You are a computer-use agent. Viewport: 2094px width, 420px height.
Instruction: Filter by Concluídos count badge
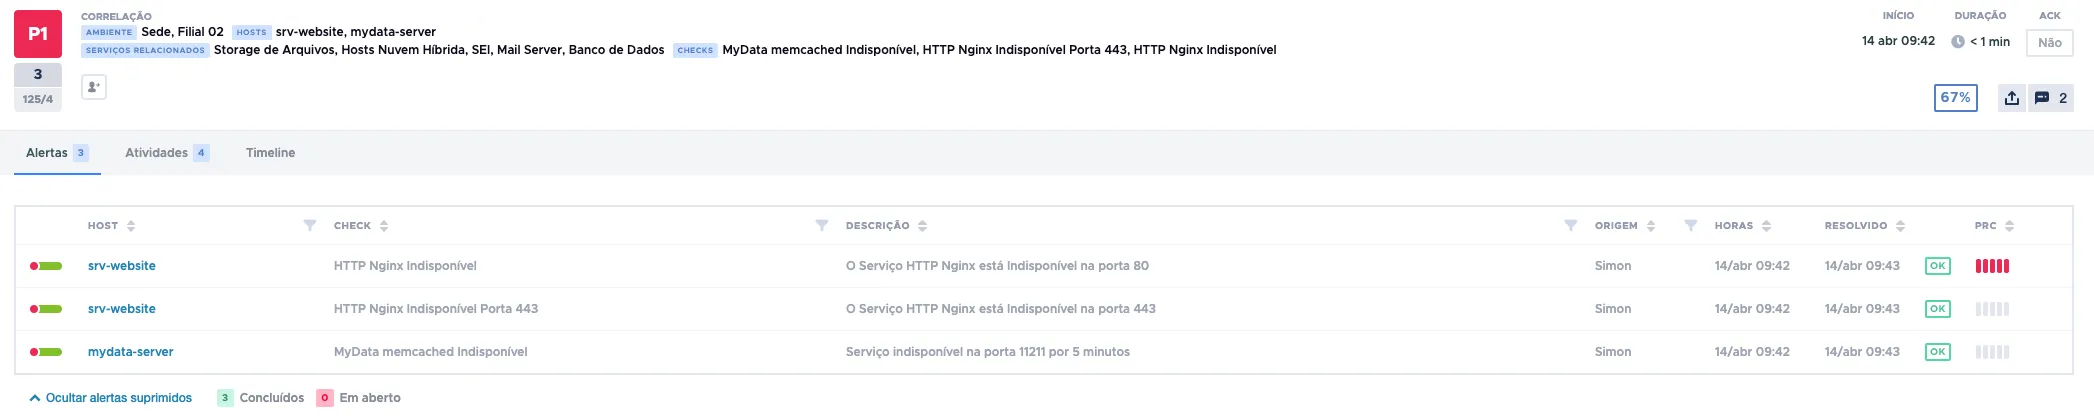coord(225,398)
